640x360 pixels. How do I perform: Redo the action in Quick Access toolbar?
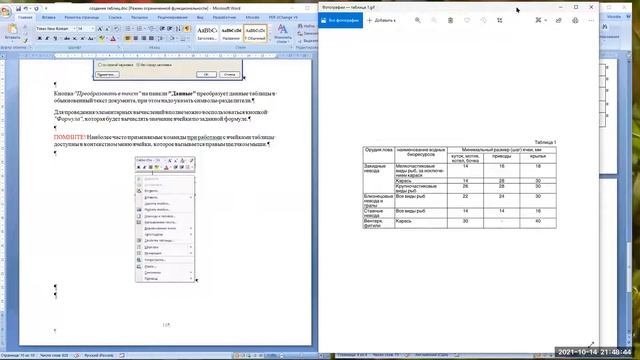pyautogui.click(x=36, y=8)
